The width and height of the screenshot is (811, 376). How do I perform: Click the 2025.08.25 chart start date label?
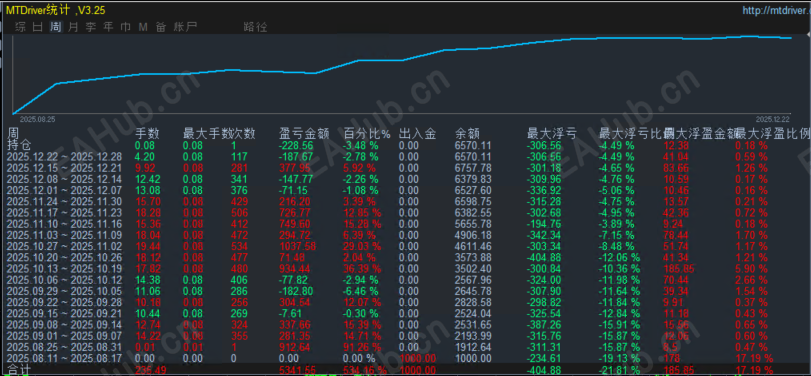tap(37, 118)
